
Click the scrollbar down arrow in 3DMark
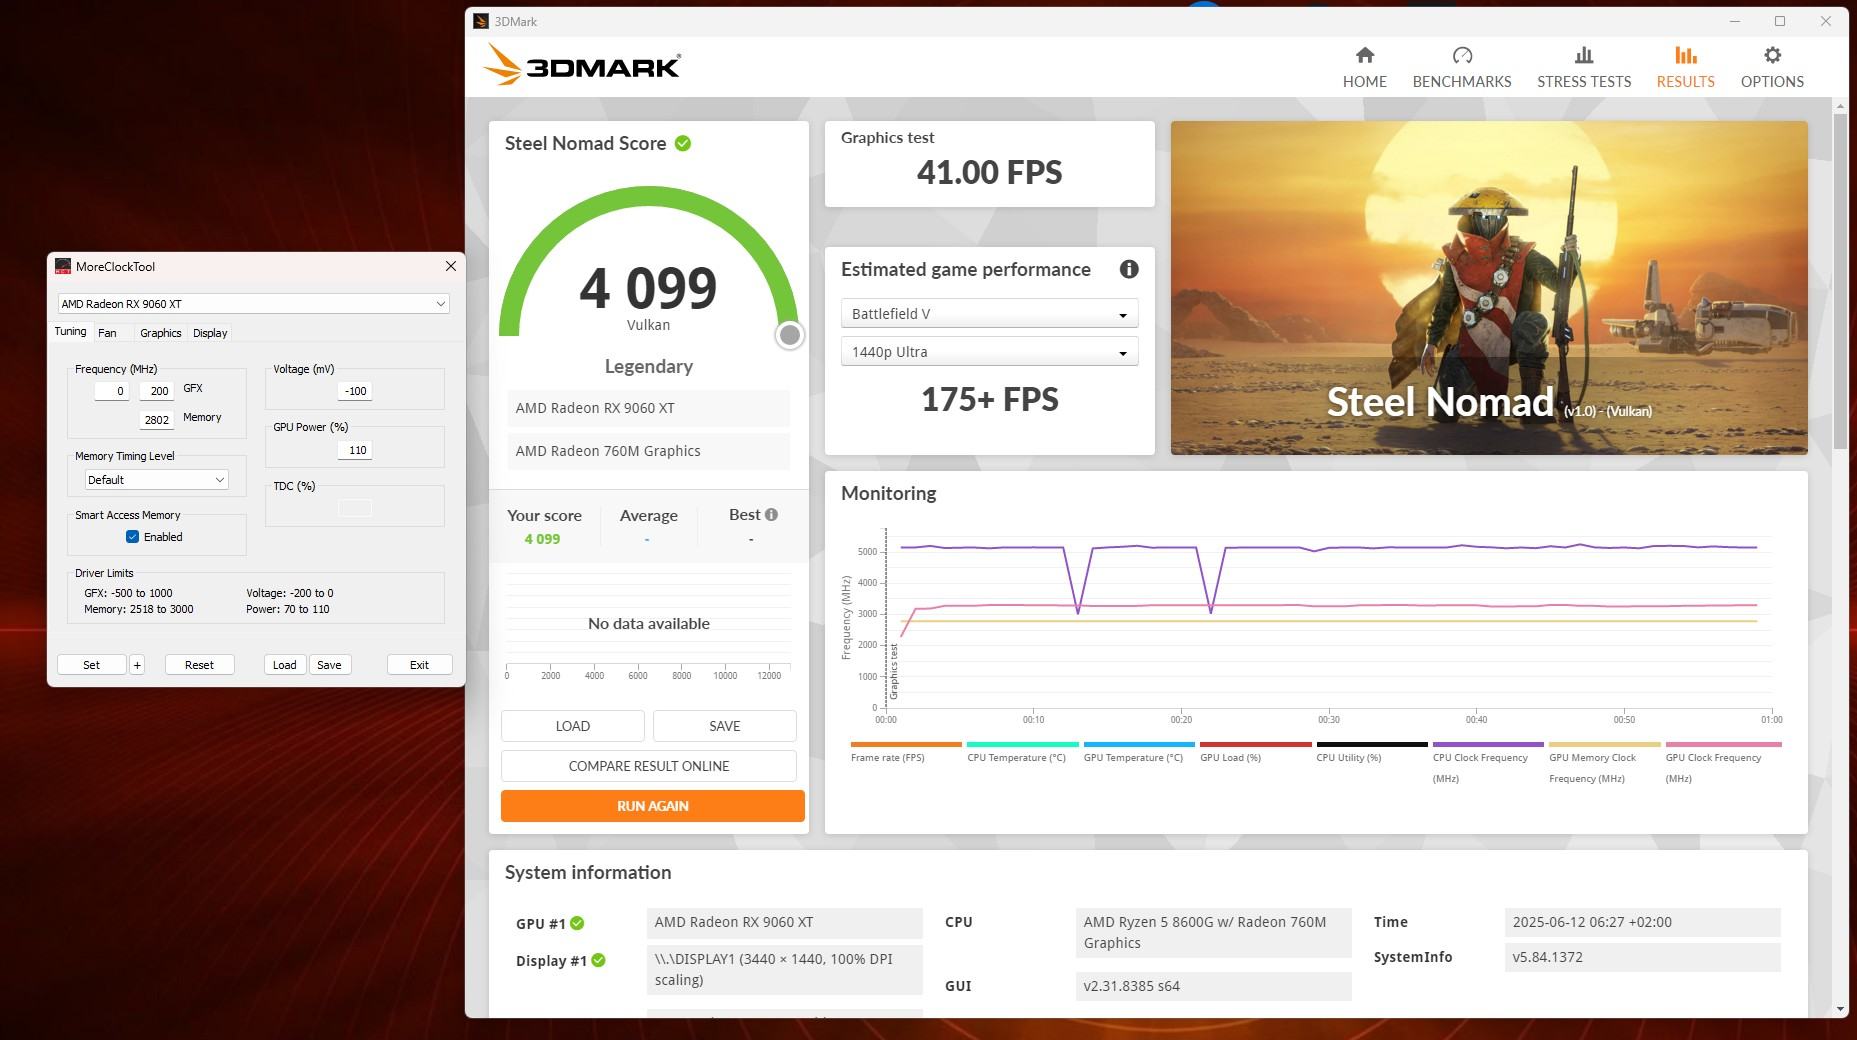pyautogui.click(x=1840, y=1009)
